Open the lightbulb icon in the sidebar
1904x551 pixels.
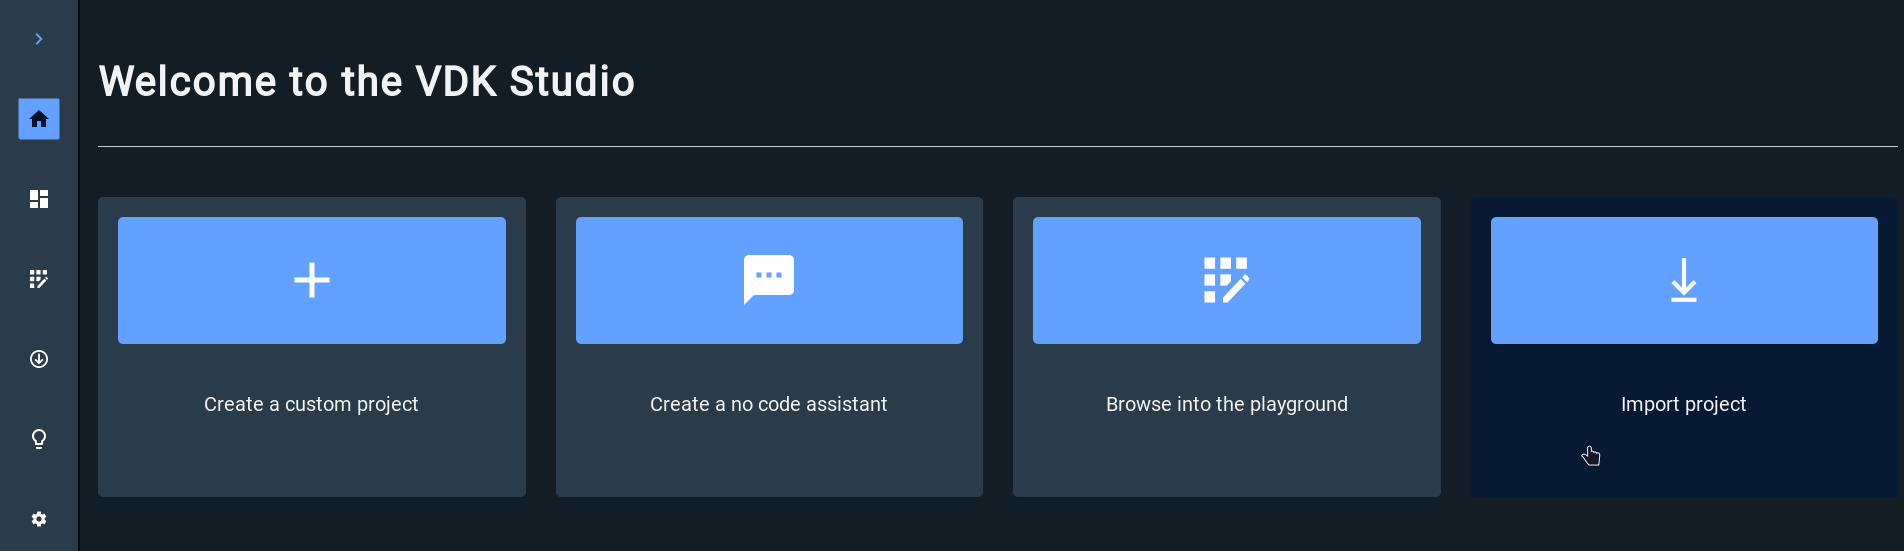point(39,439)
